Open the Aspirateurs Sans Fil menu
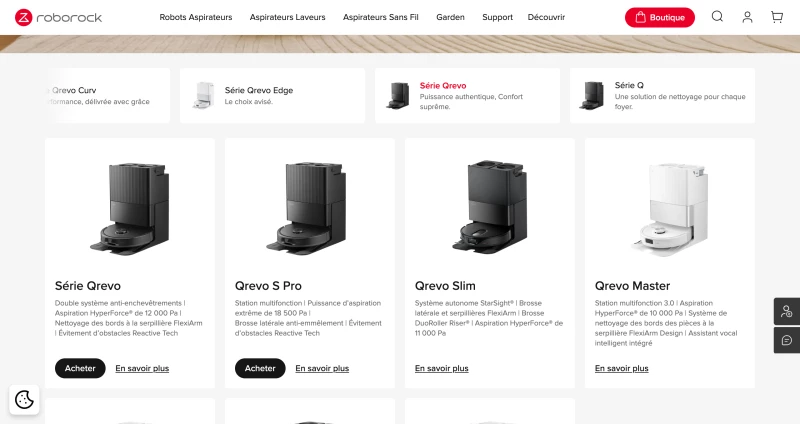This screenshot has width=800, height=424. [381, 17]
